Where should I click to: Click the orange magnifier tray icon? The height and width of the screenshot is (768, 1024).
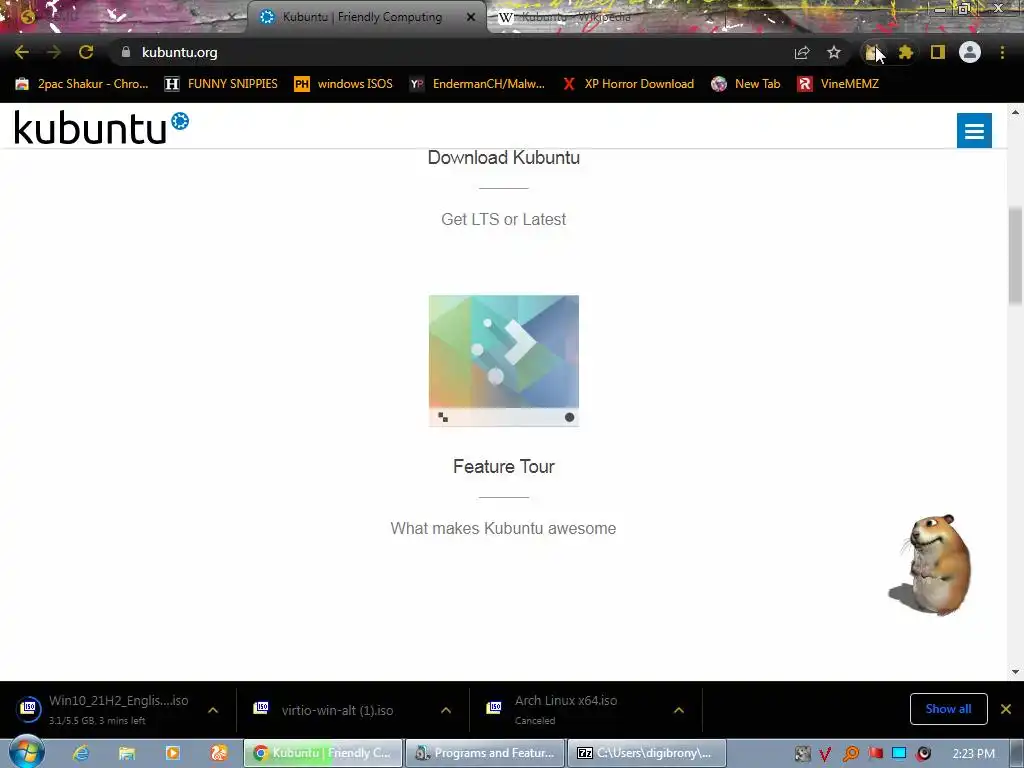(850, 754)
